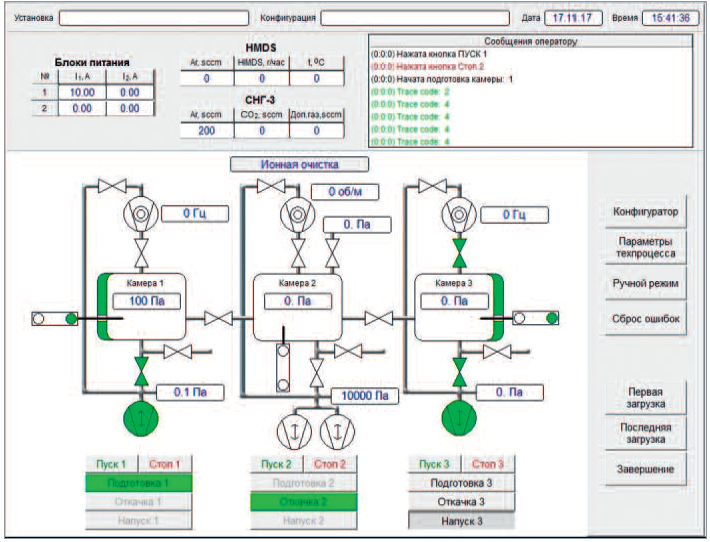
Task: Switch to Ручной режим
Action: pyautogui.click(x=646, y=283)
